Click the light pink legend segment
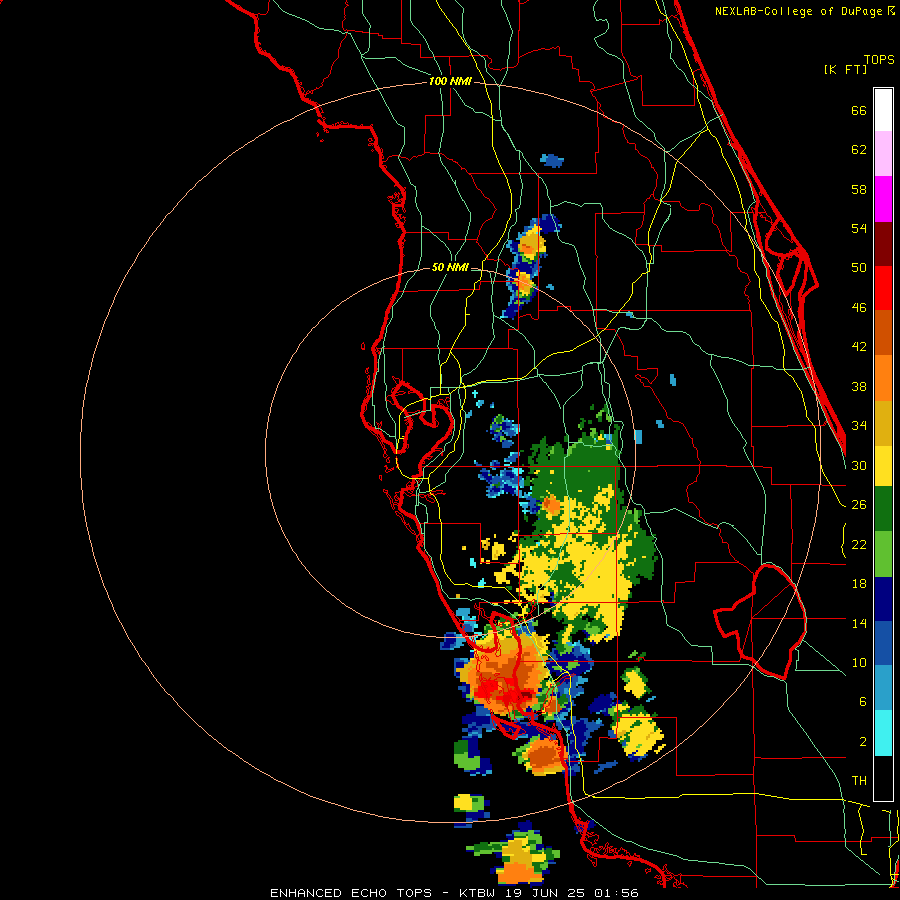This screenshot has width=900, height=900. pyautogui.click(x=883, y=154)
